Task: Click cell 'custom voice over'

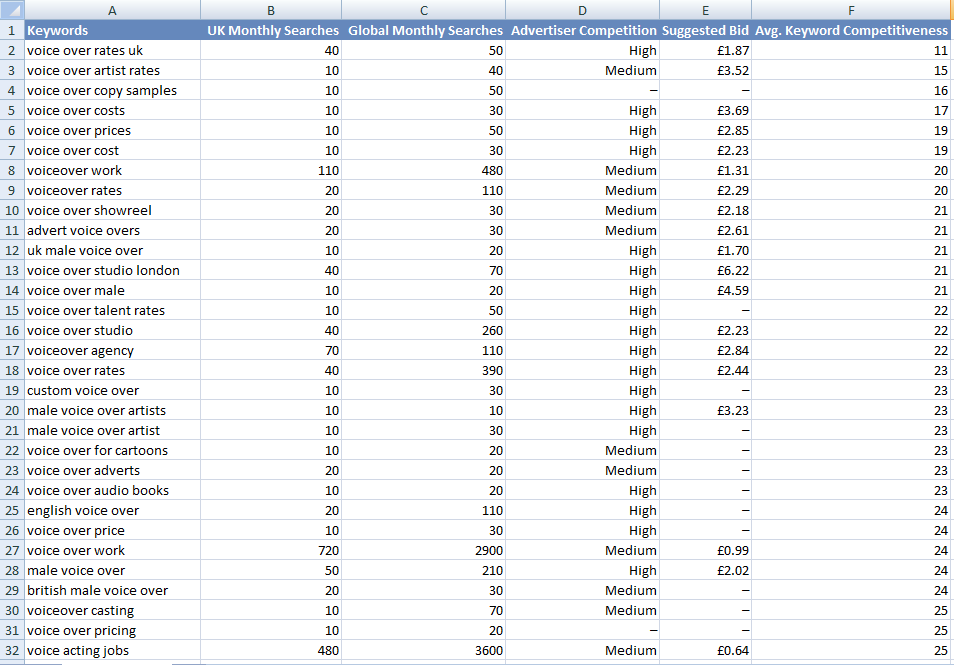Action: pos(113,391)
